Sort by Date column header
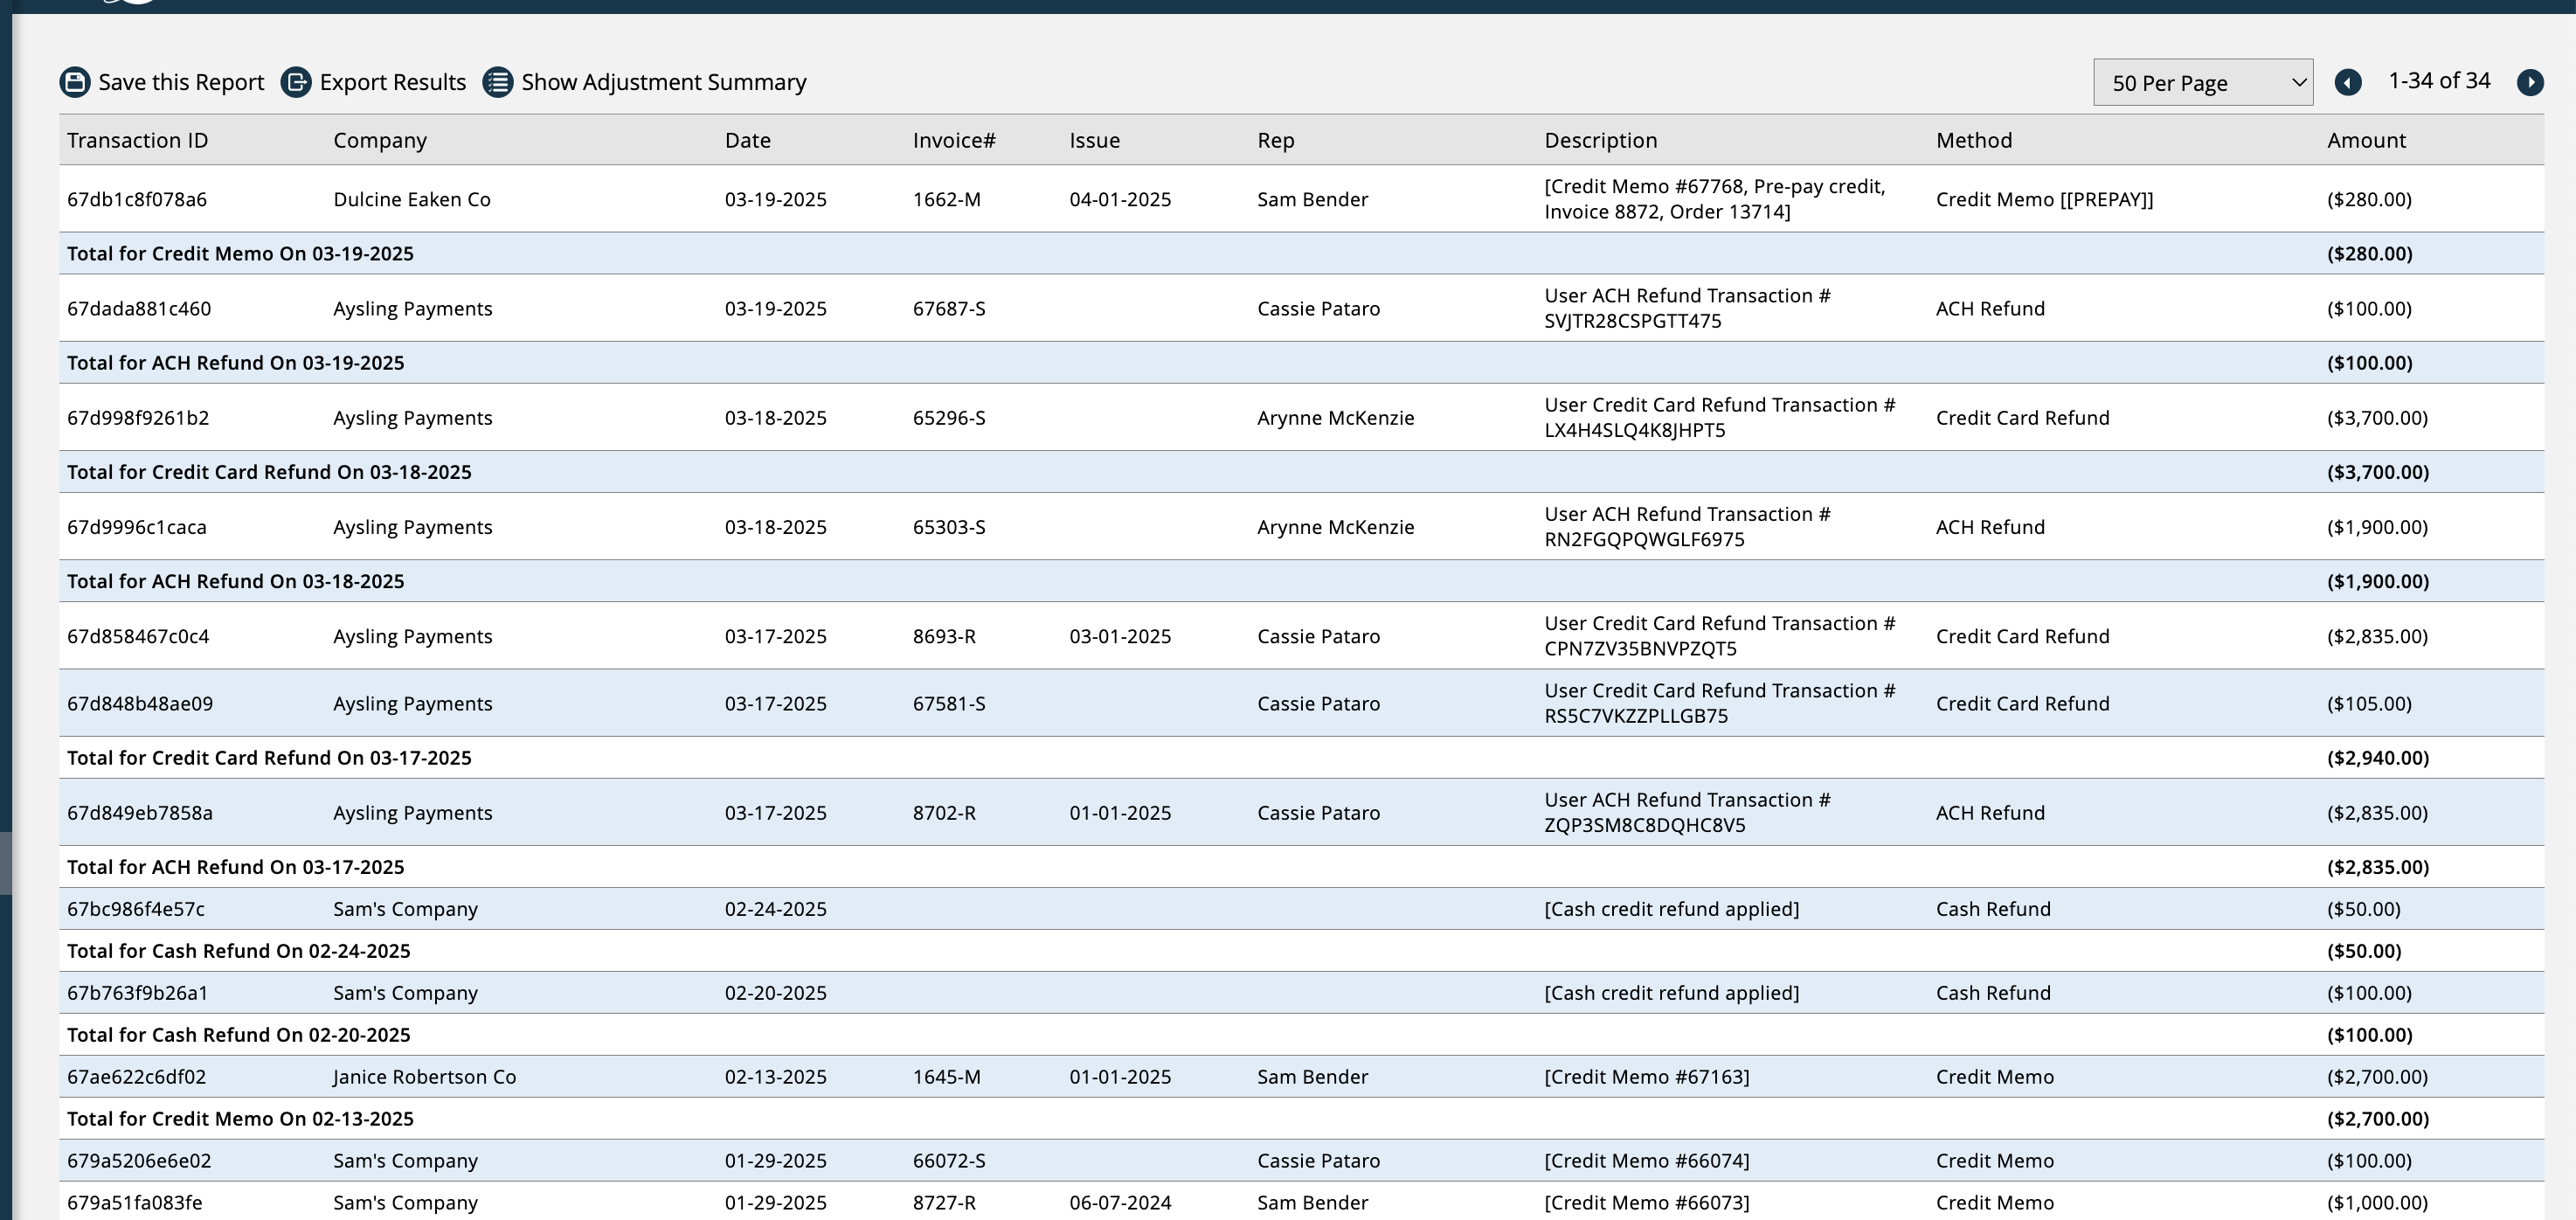The height and width of the screenshot is (1220, 2576). coord(748,140)
